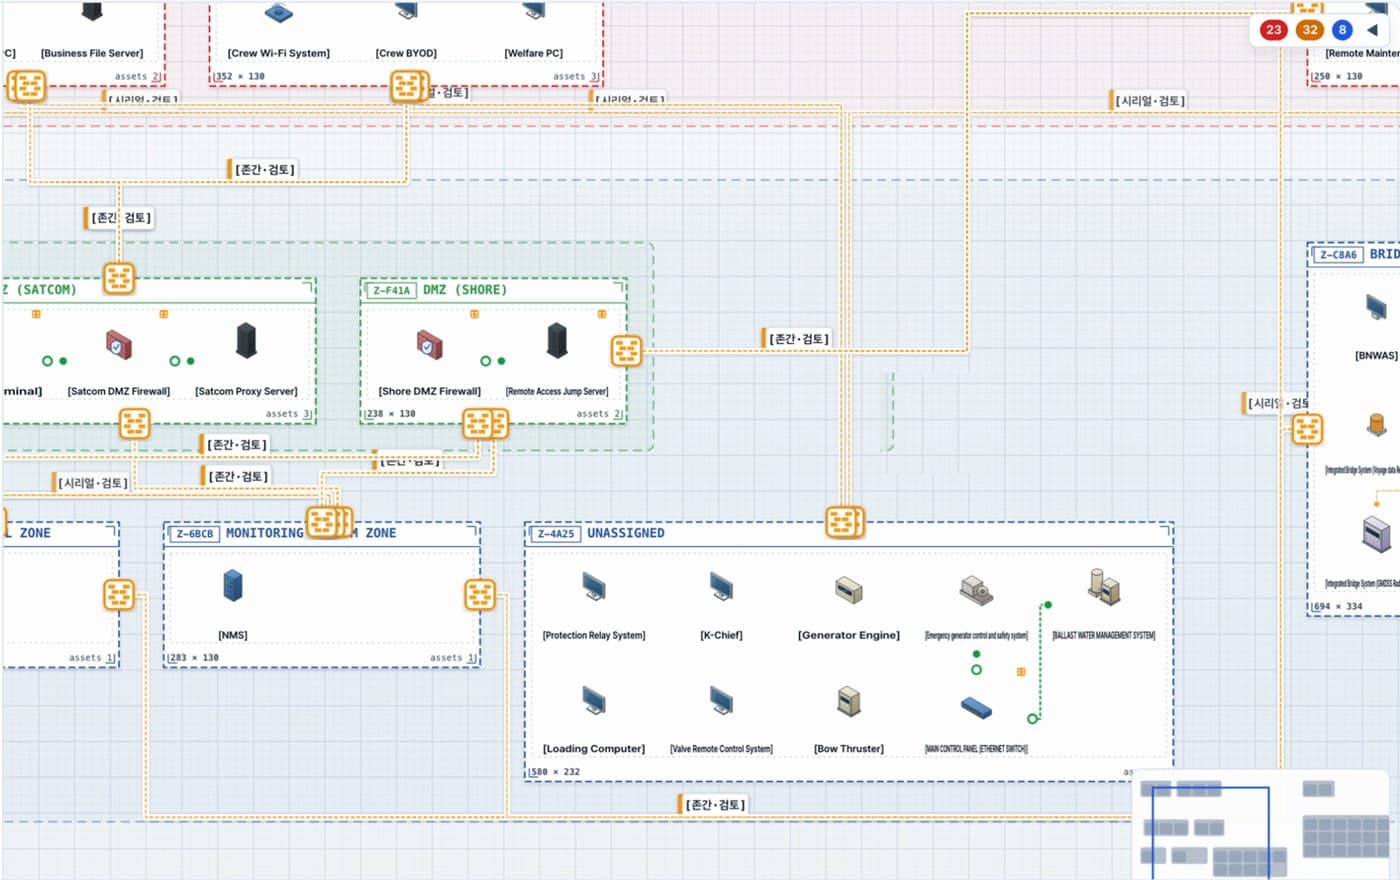Click the Crew BYOD asset icon
Image resolution: width=1400 pixels, height=880 pixels.
[406, 11]
